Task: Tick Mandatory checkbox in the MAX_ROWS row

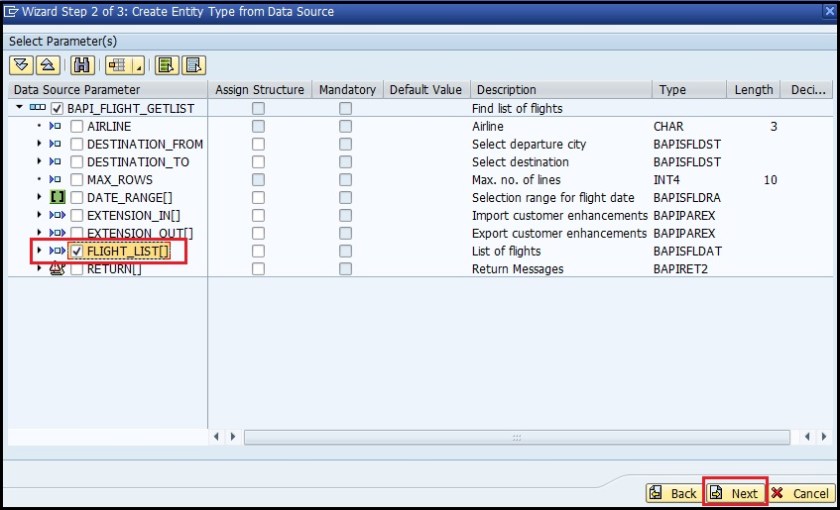Action: pos(346,180)
